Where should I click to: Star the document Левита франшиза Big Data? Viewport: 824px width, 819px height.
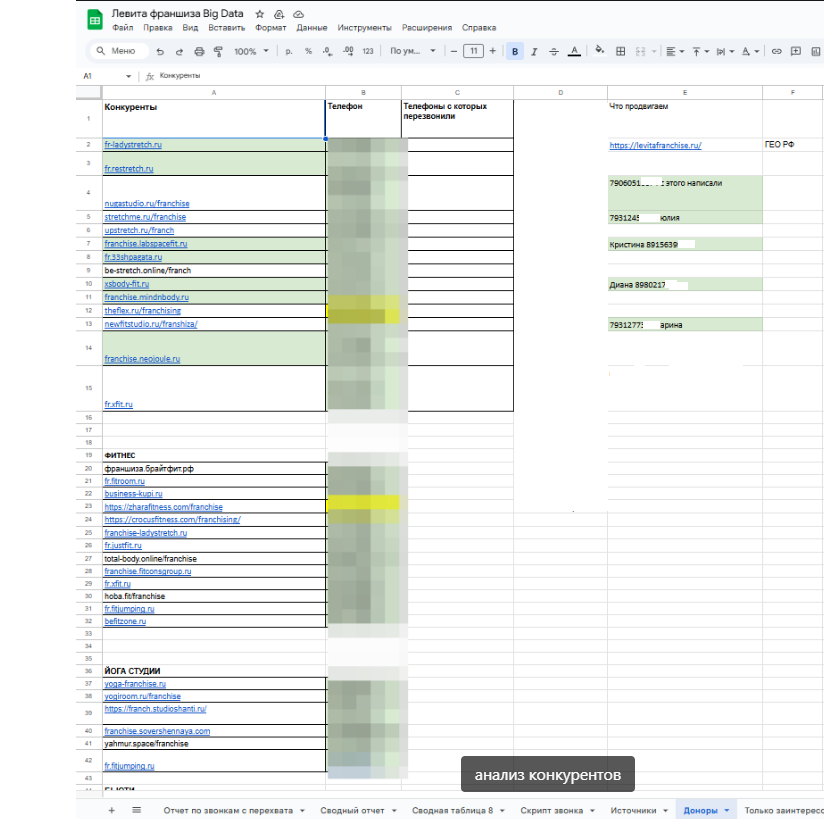pos(260,14)
